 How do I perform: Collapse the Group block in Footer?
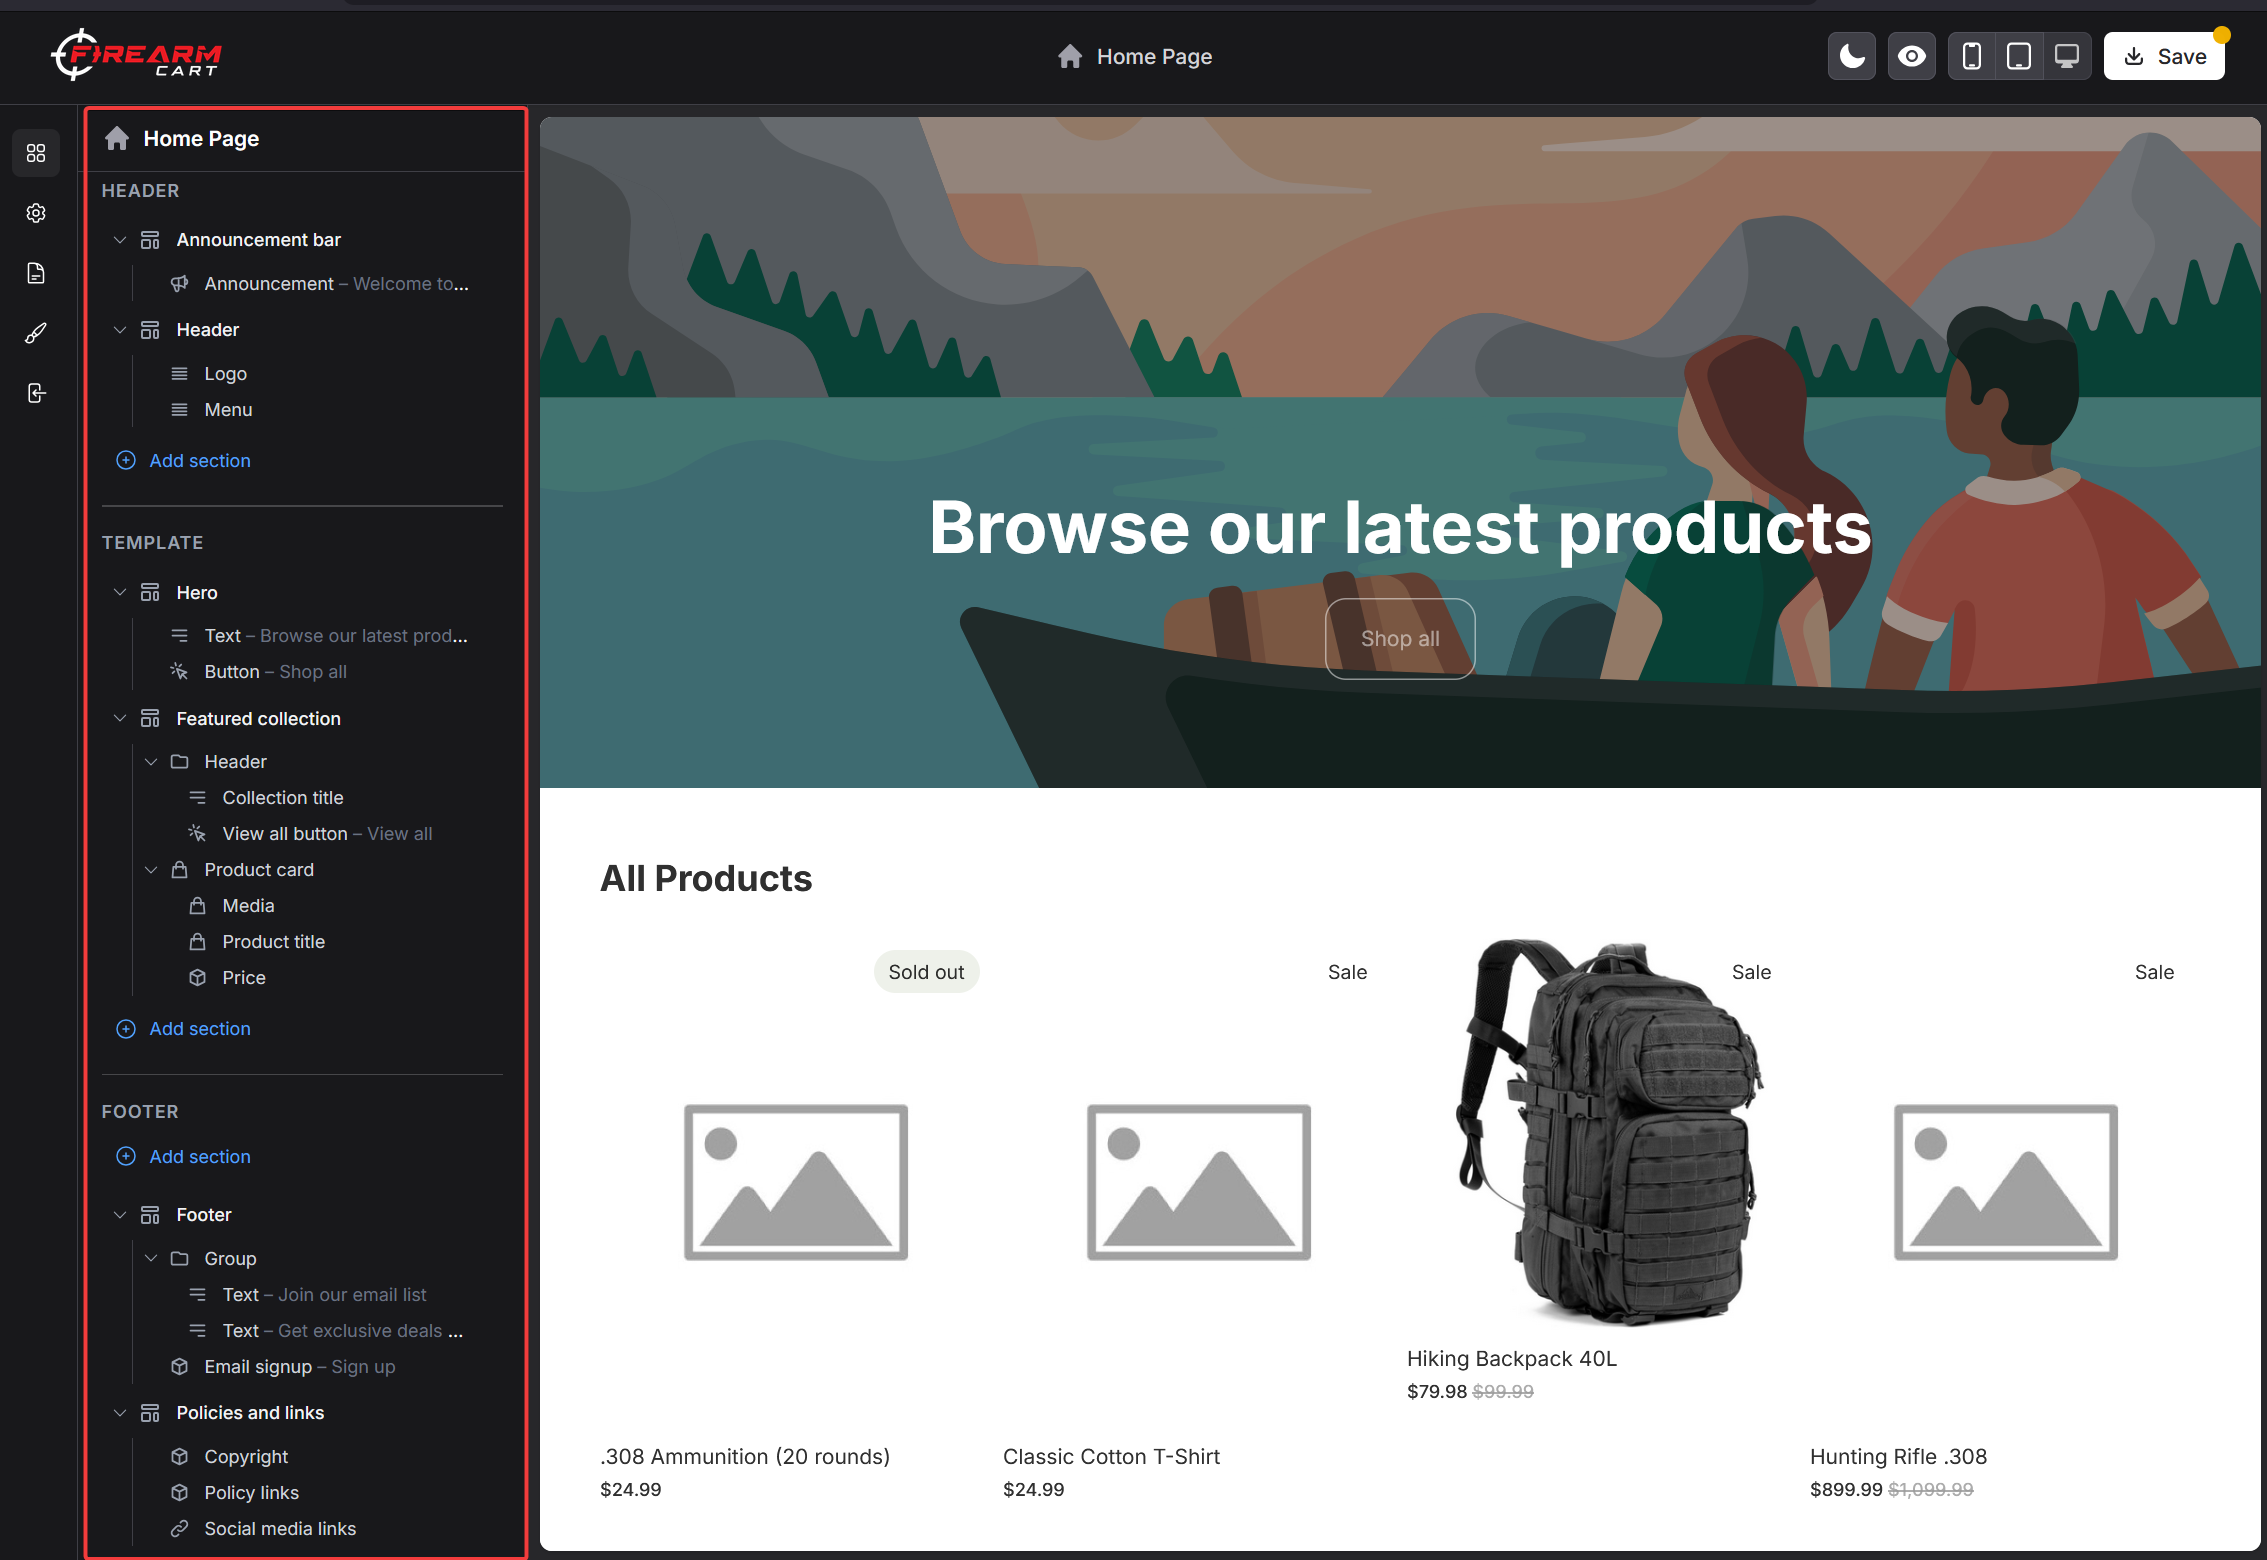click(151, 1259)
